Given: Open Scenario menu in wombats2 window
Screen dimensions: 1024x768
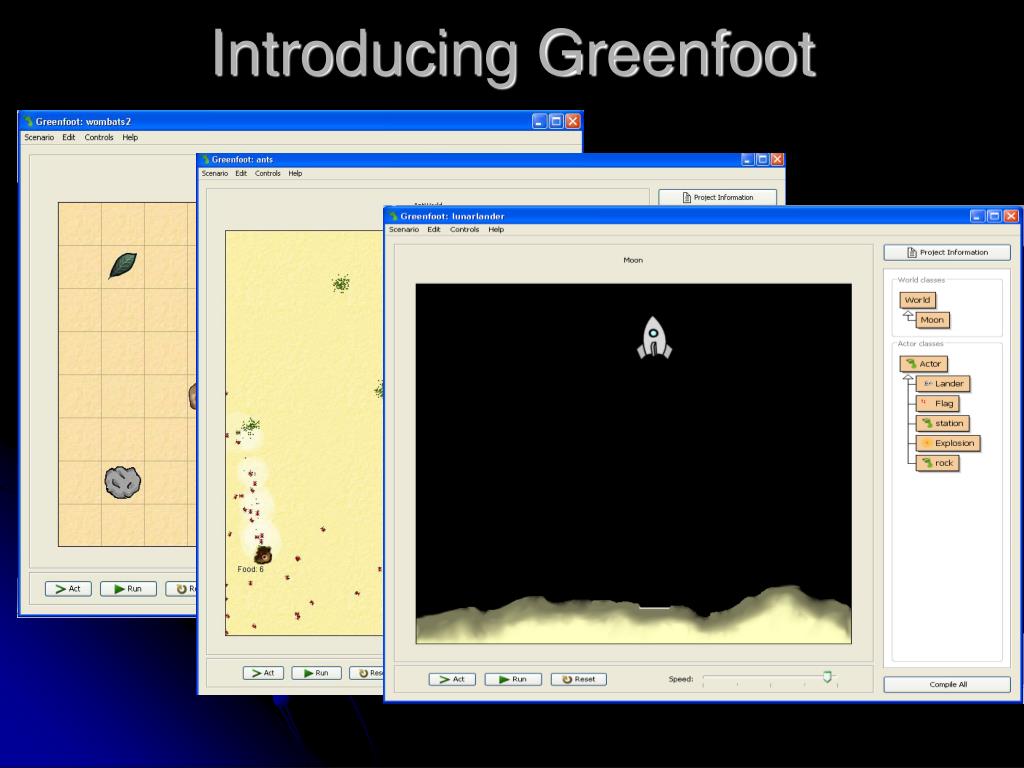Looking at the screenshot, I should tap(39, 137).
